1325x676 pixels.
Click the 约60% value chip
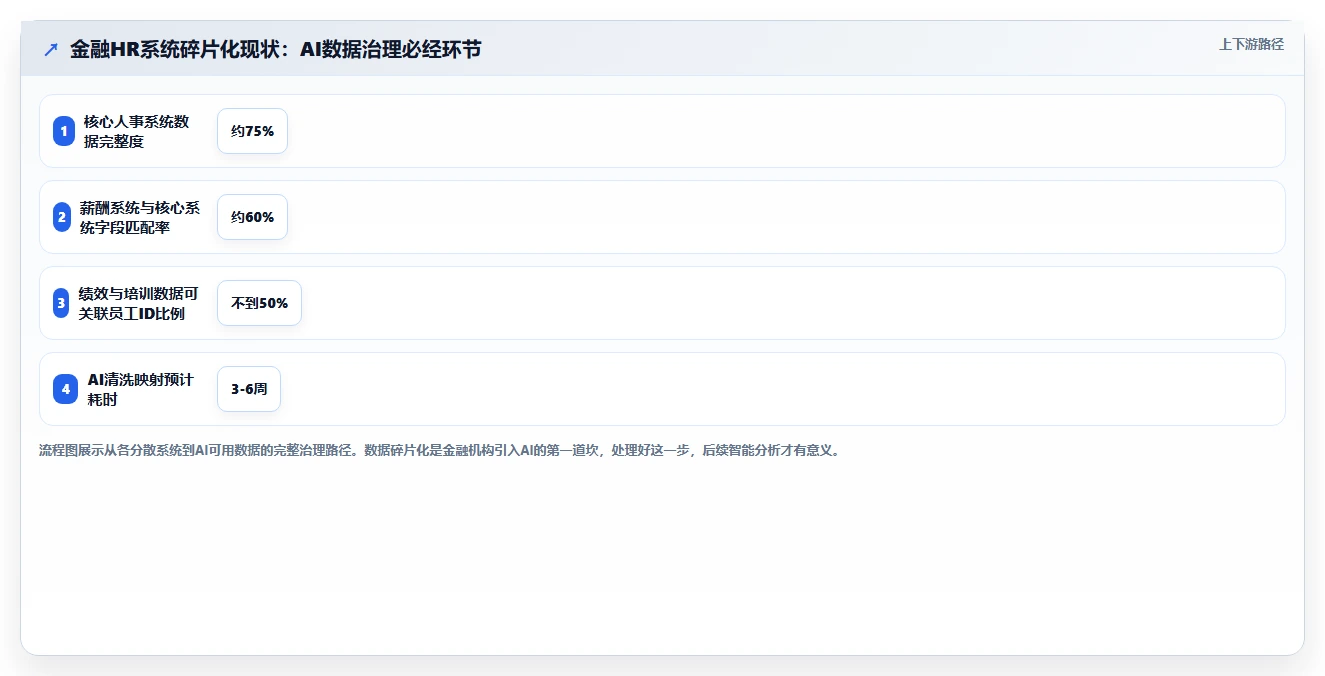pos(252,217)
